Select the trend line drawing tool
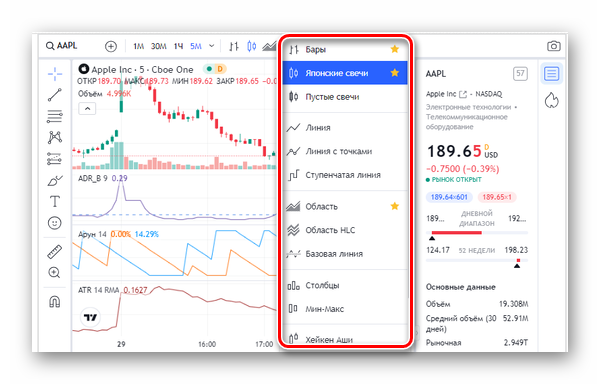The height and width of the screenshot is (384, 600). pyautogui.click(x=55, y=94)
